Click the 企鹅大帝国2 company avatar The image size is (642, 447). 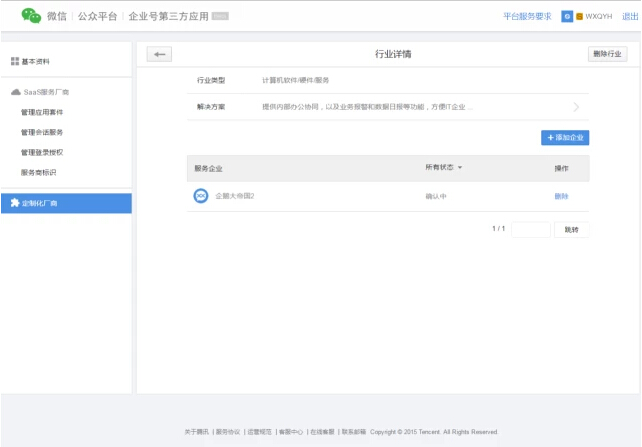coord(201,196)
